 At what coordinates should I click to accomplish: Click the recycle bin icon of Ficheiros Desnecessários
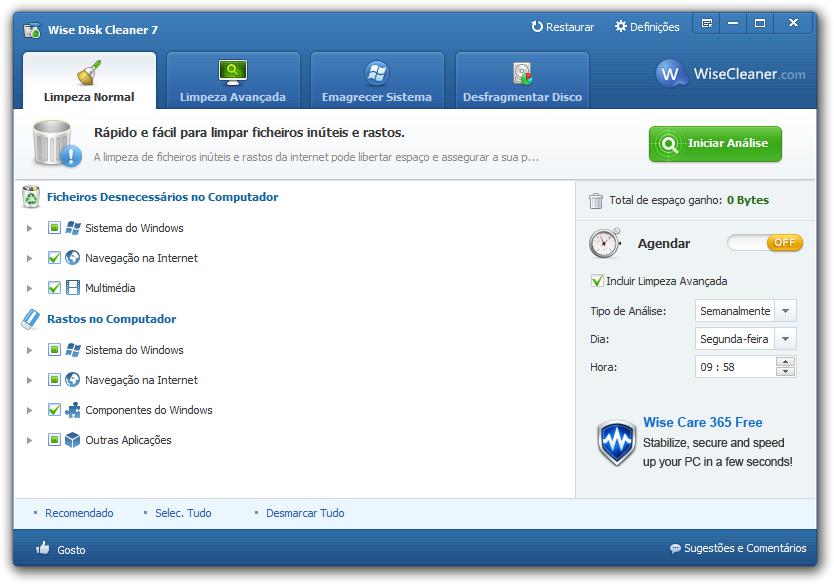point(31,197)
